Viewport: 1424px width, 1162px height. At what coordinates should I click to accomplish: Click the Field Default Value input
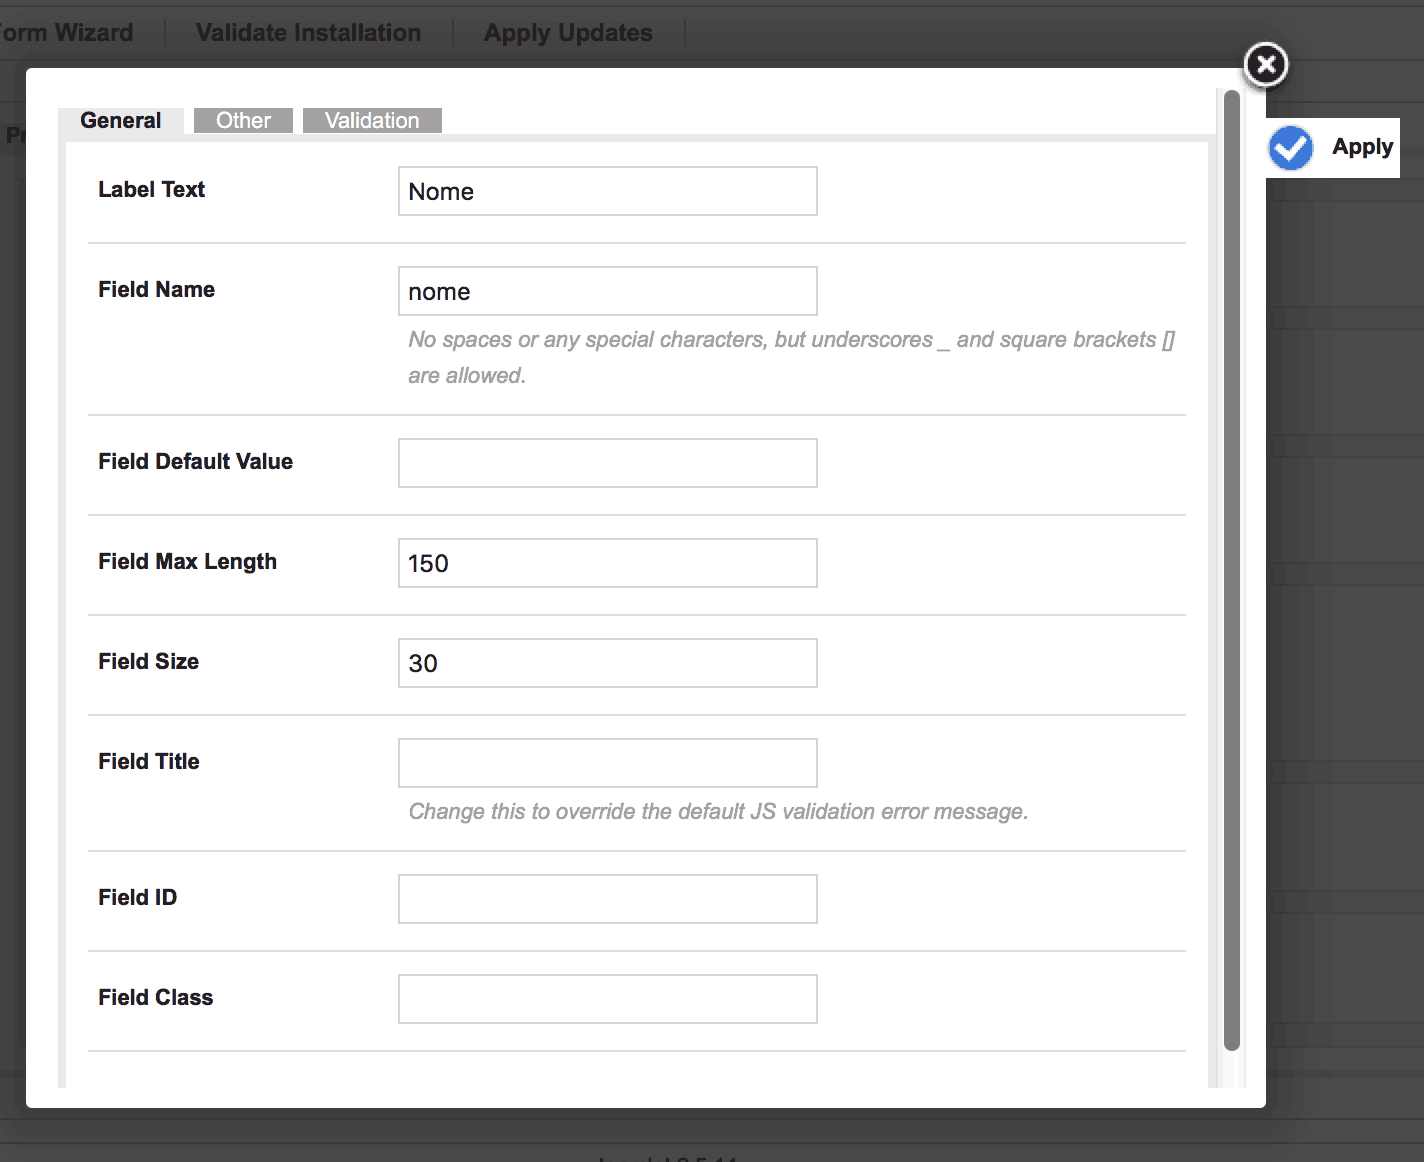coord(607,463)
